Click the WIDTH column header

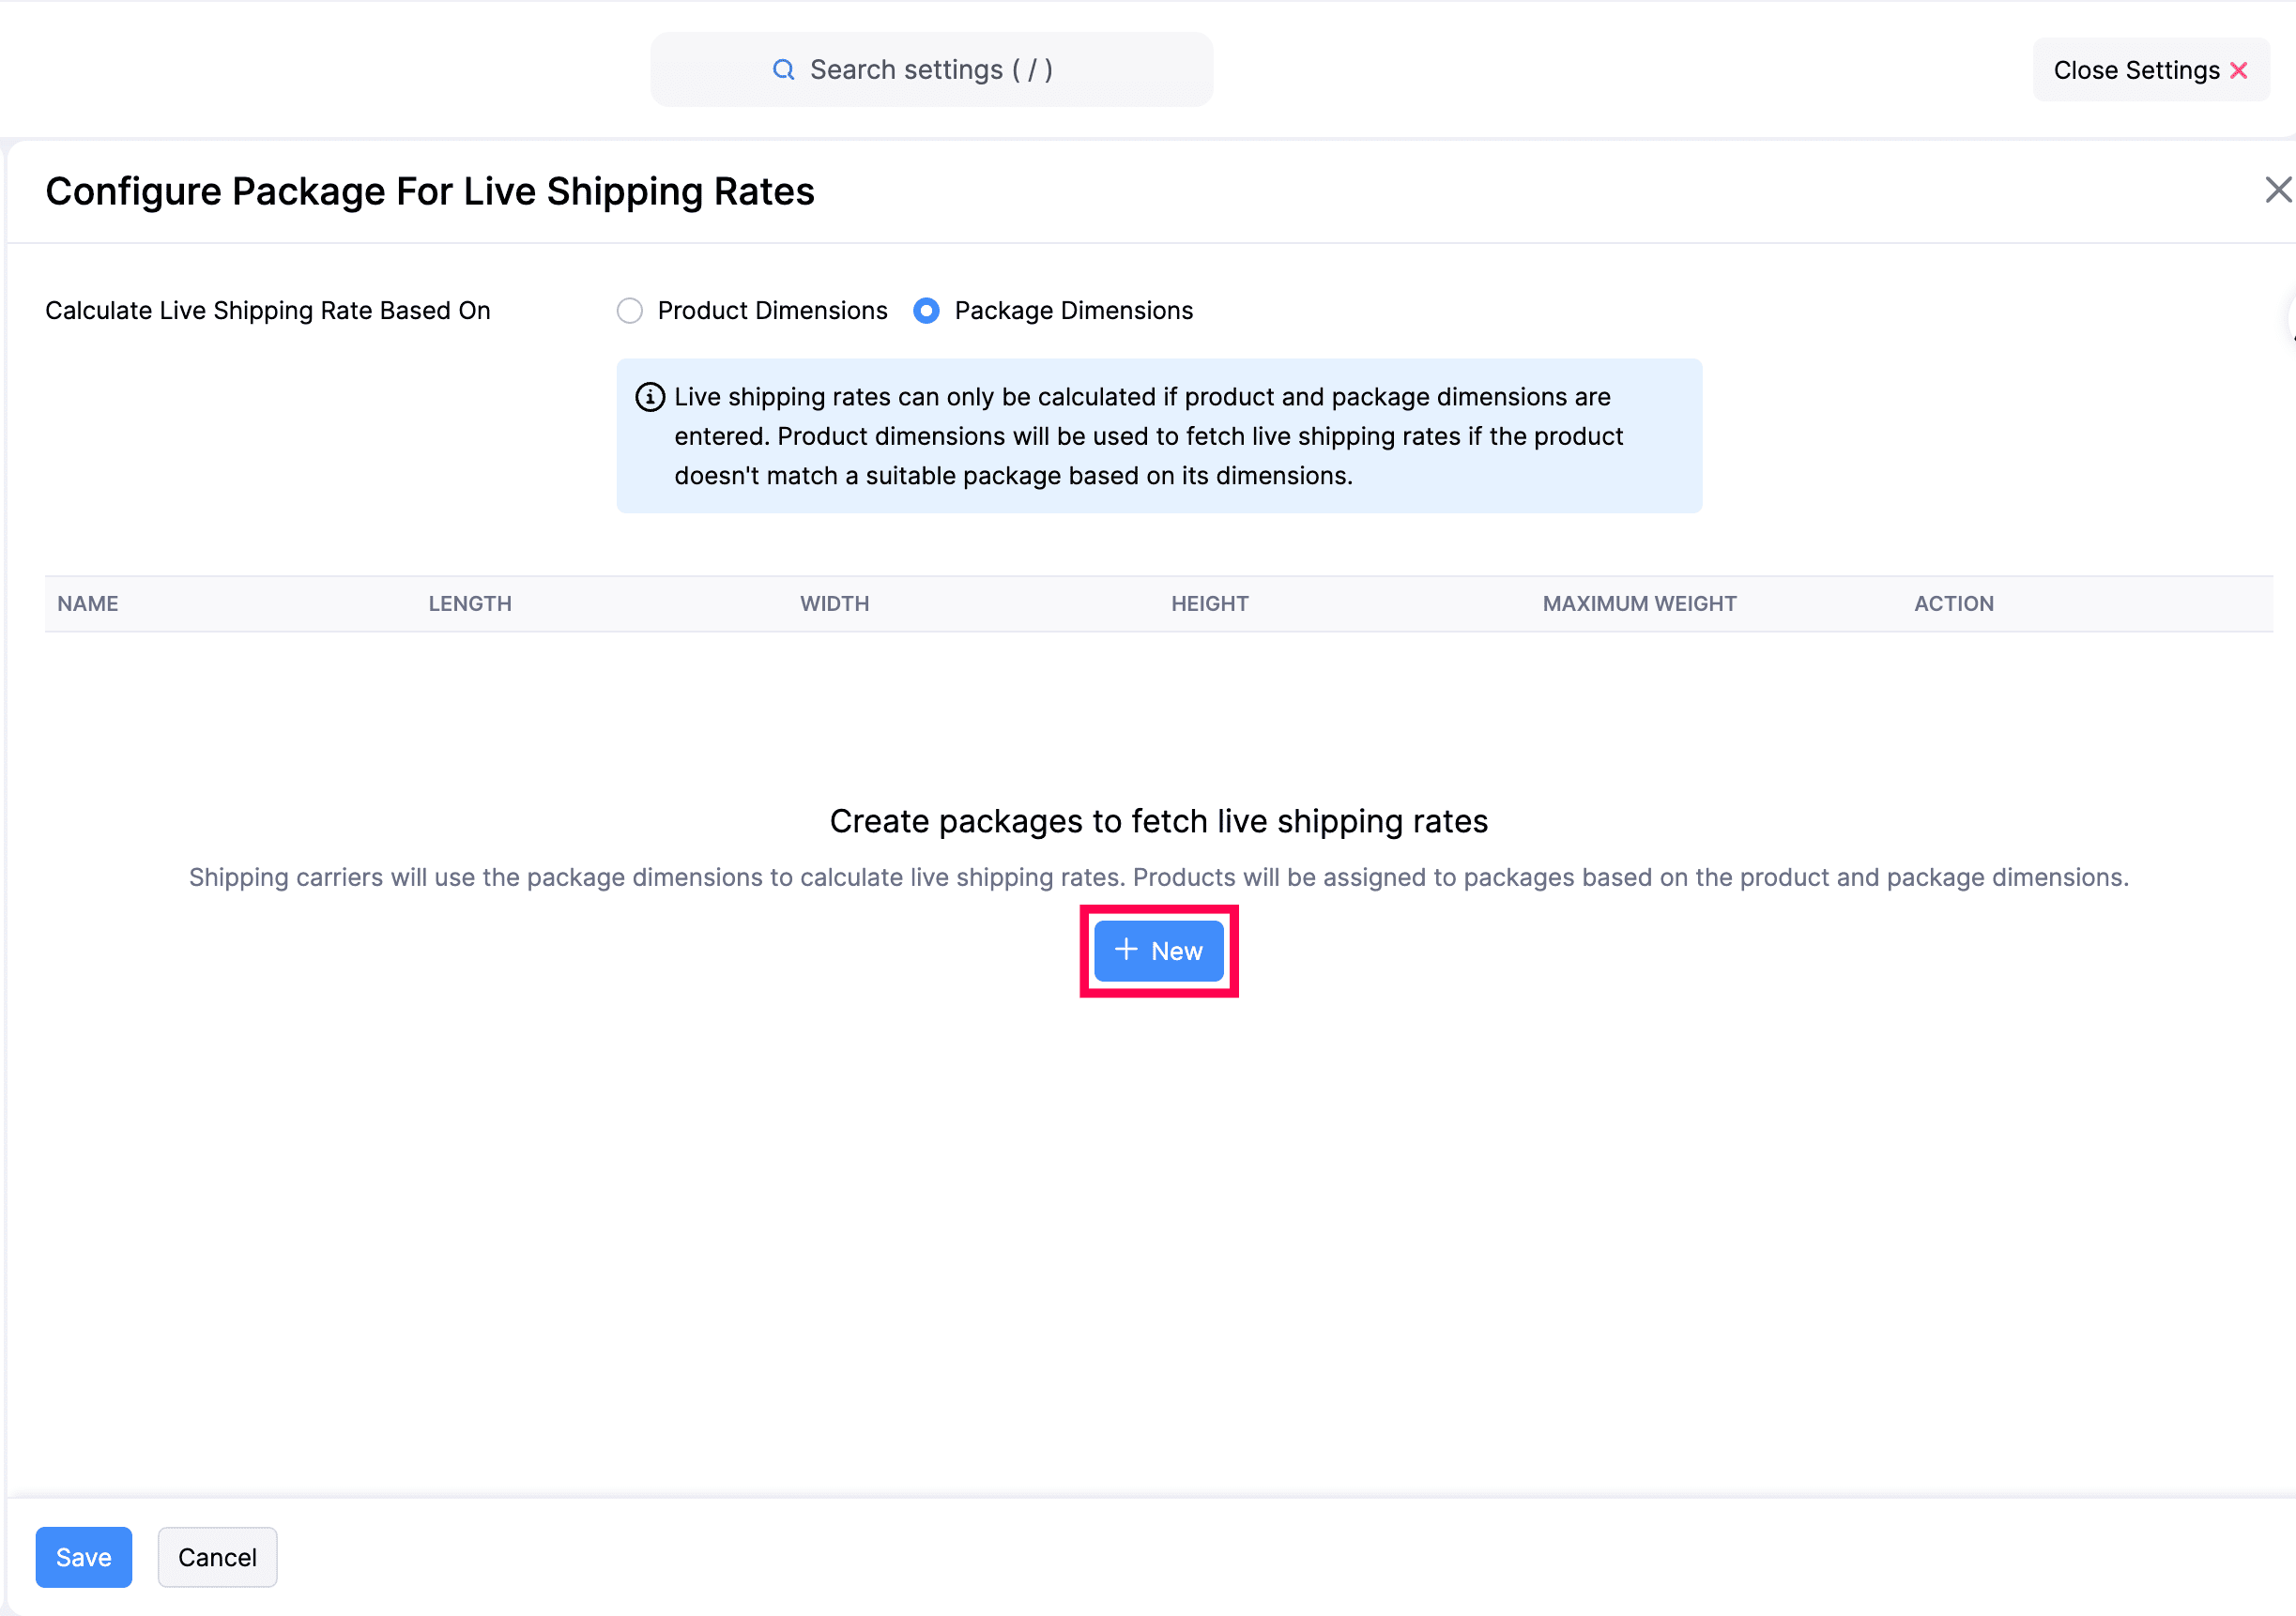click(x=835, y=604)
